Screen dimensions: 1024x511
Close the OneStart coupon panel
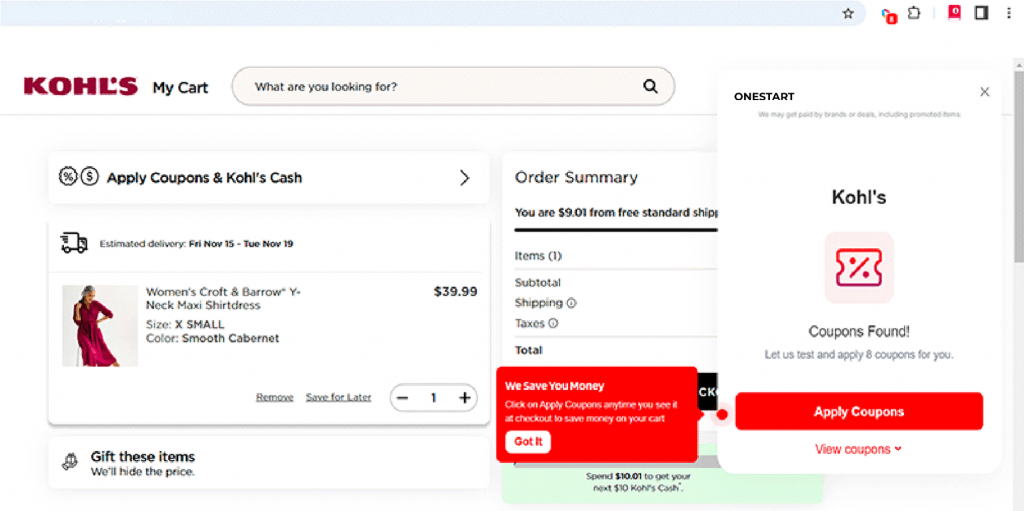click(985, 92)
